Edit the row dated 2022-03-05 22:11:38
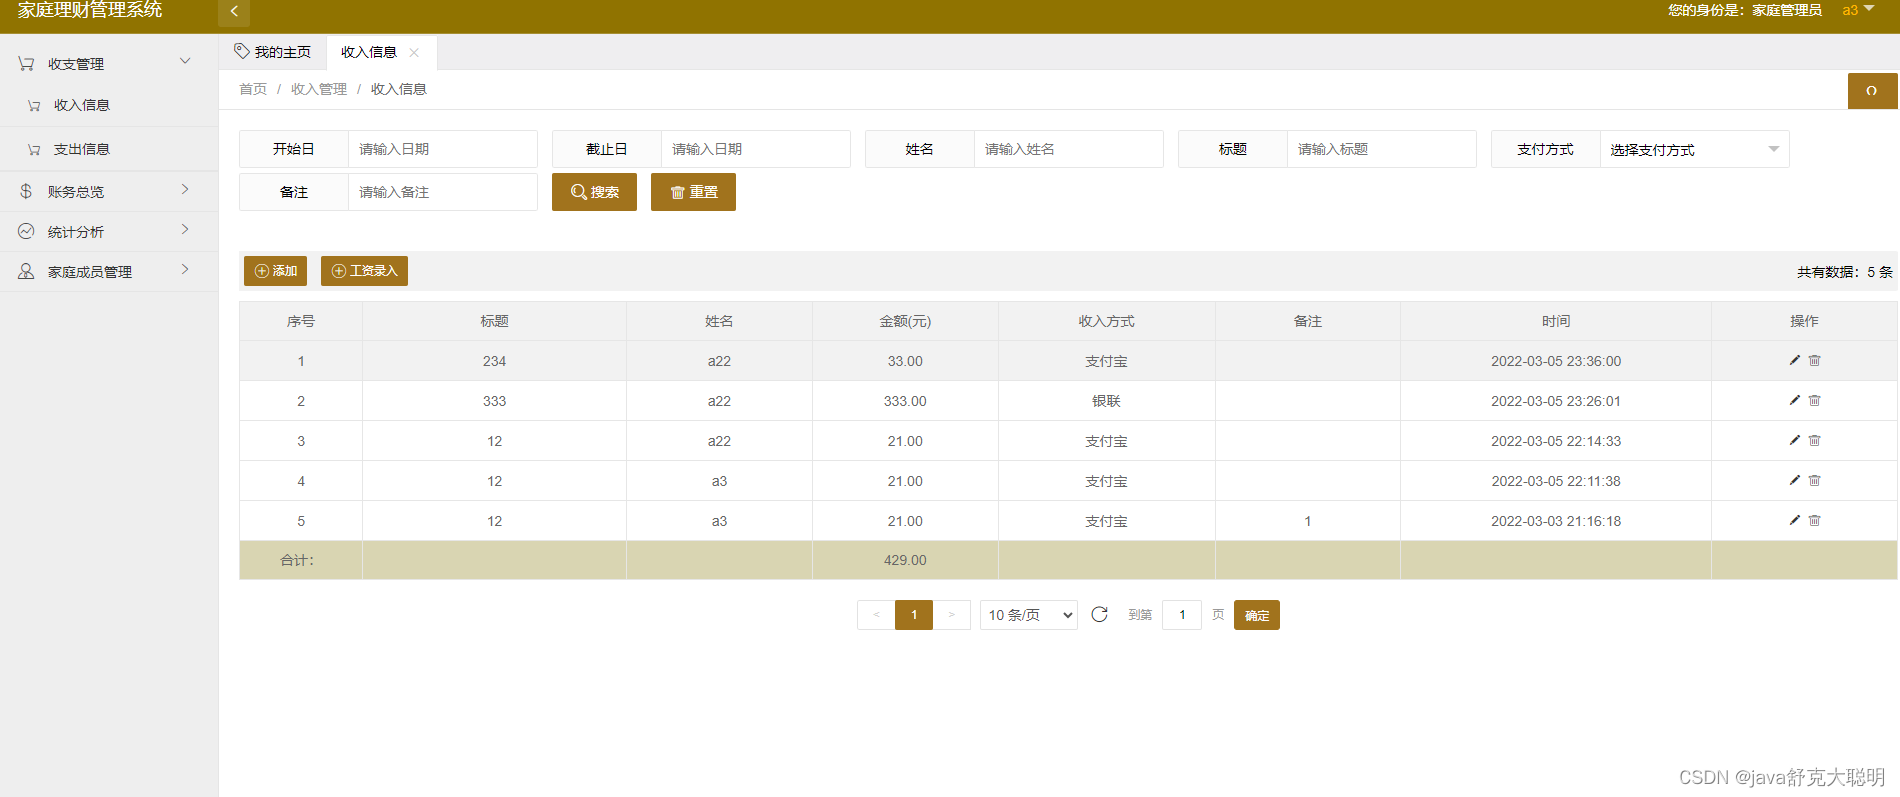The image size is (1900, 797). tap(1795, 480)
